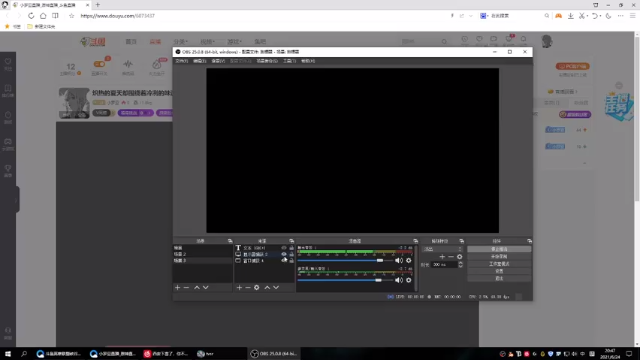640x360 pixels.
Task: Open desktop audio gear settings in mixer
Action: pos(409,260)
